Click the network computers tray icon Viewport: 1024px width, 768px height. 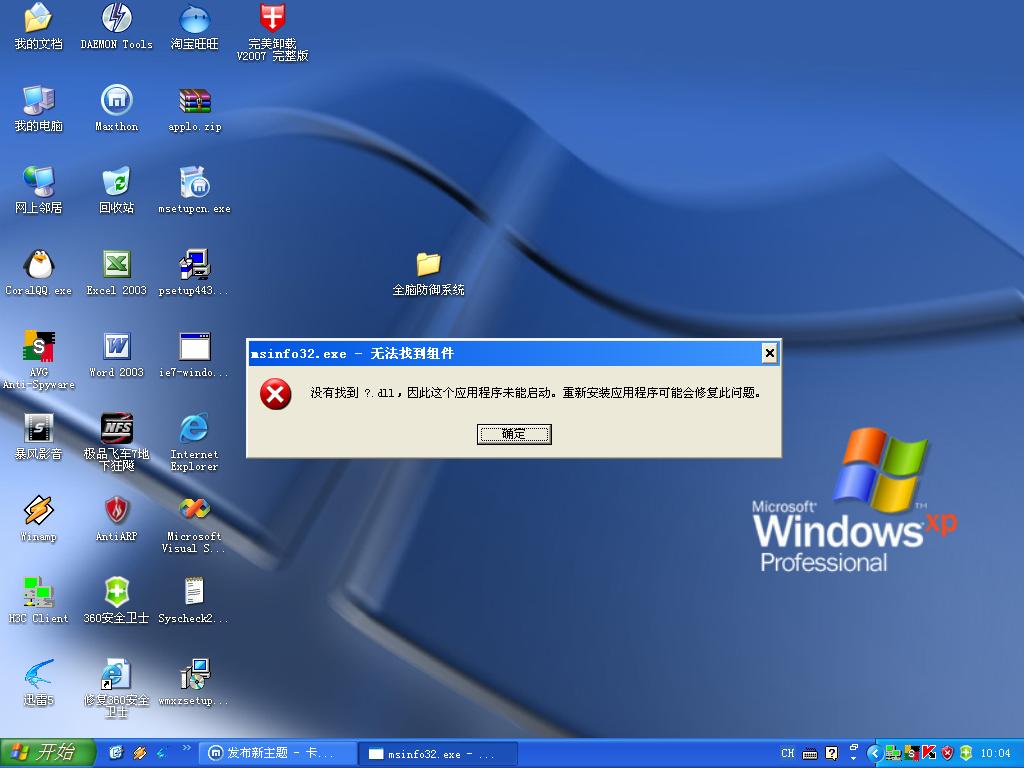[x=893, y=753]
